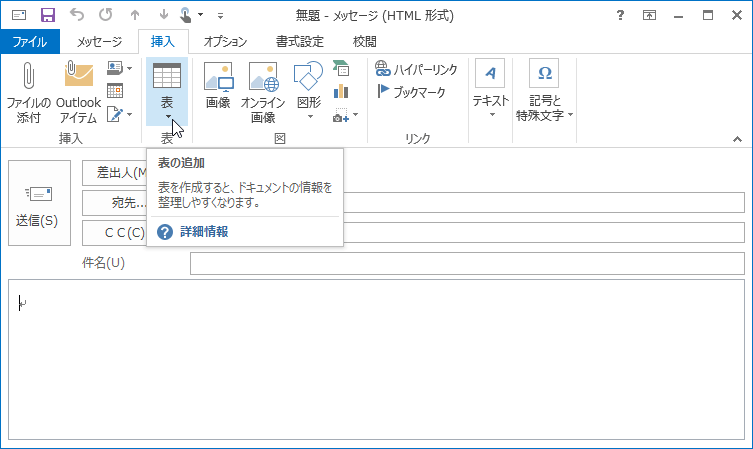Viewport: 753px width, 449px height.
Task: Open ribbon display options button
Action: [x=649, y=15]
